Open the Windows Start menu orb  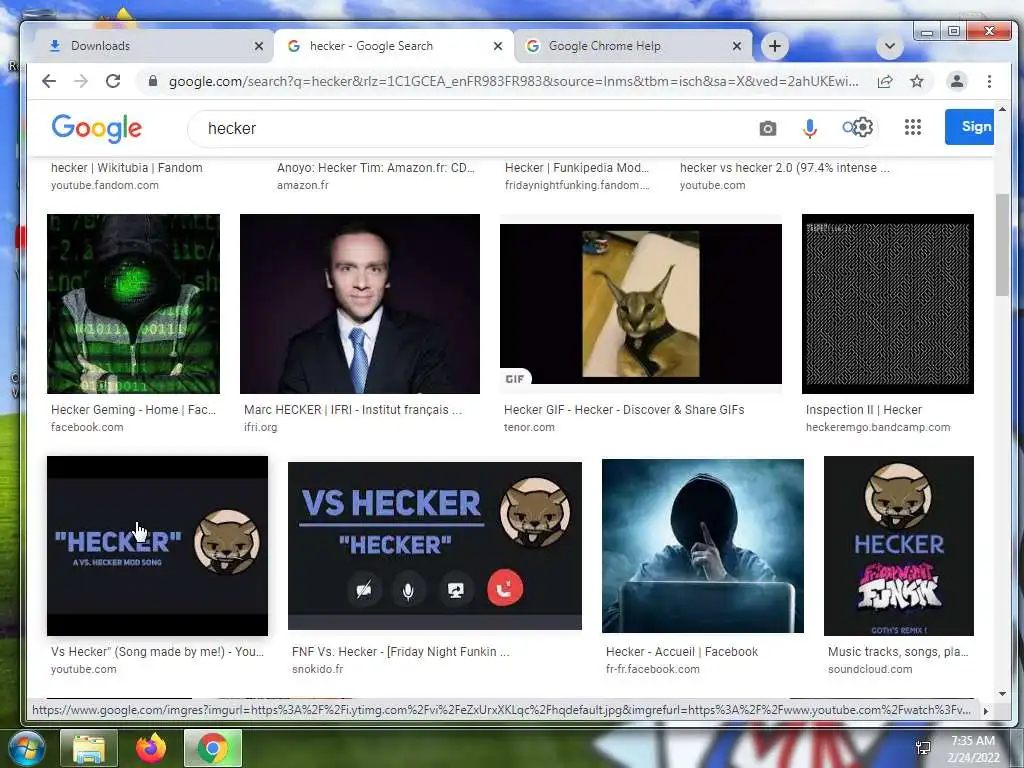point(25,748)
